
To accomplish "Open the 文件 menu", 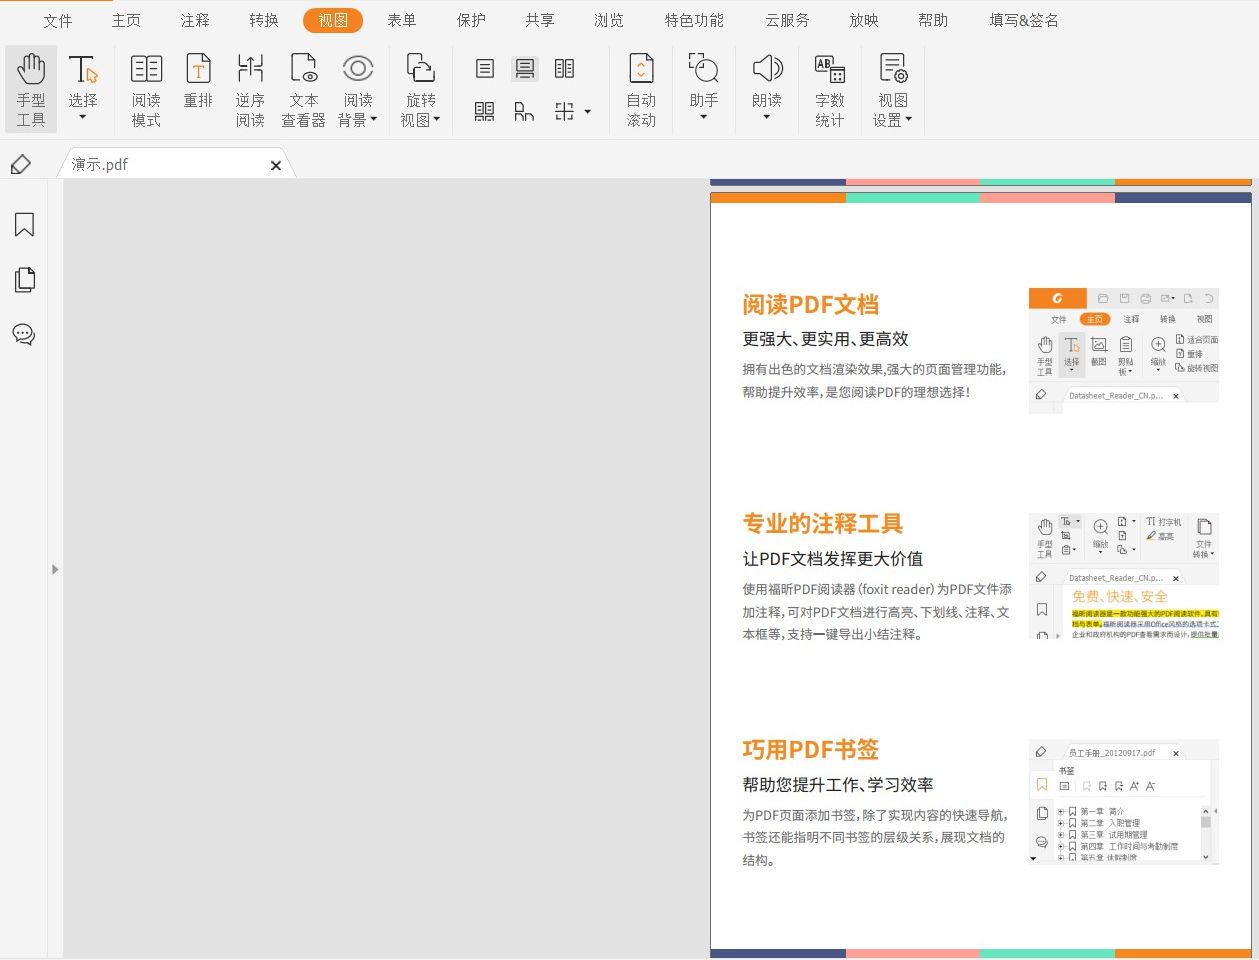I will (x=57, y=19).
